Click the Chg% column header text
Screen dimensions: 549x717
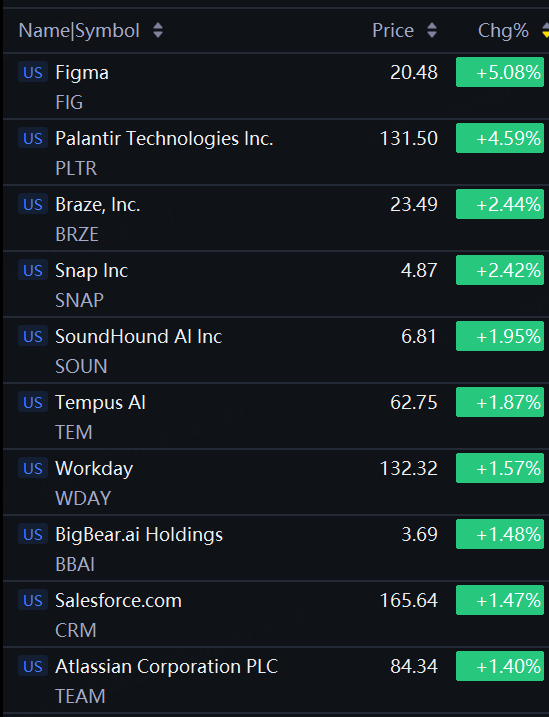503,31
